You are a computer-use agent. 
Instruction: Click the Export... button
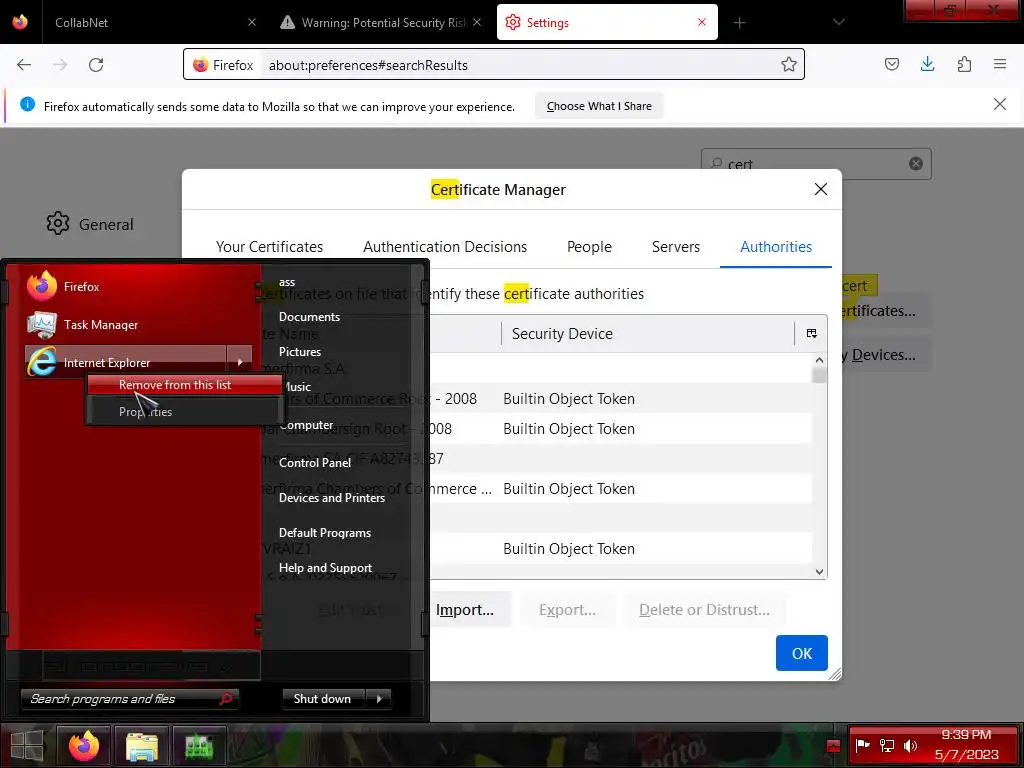[567, 609]
